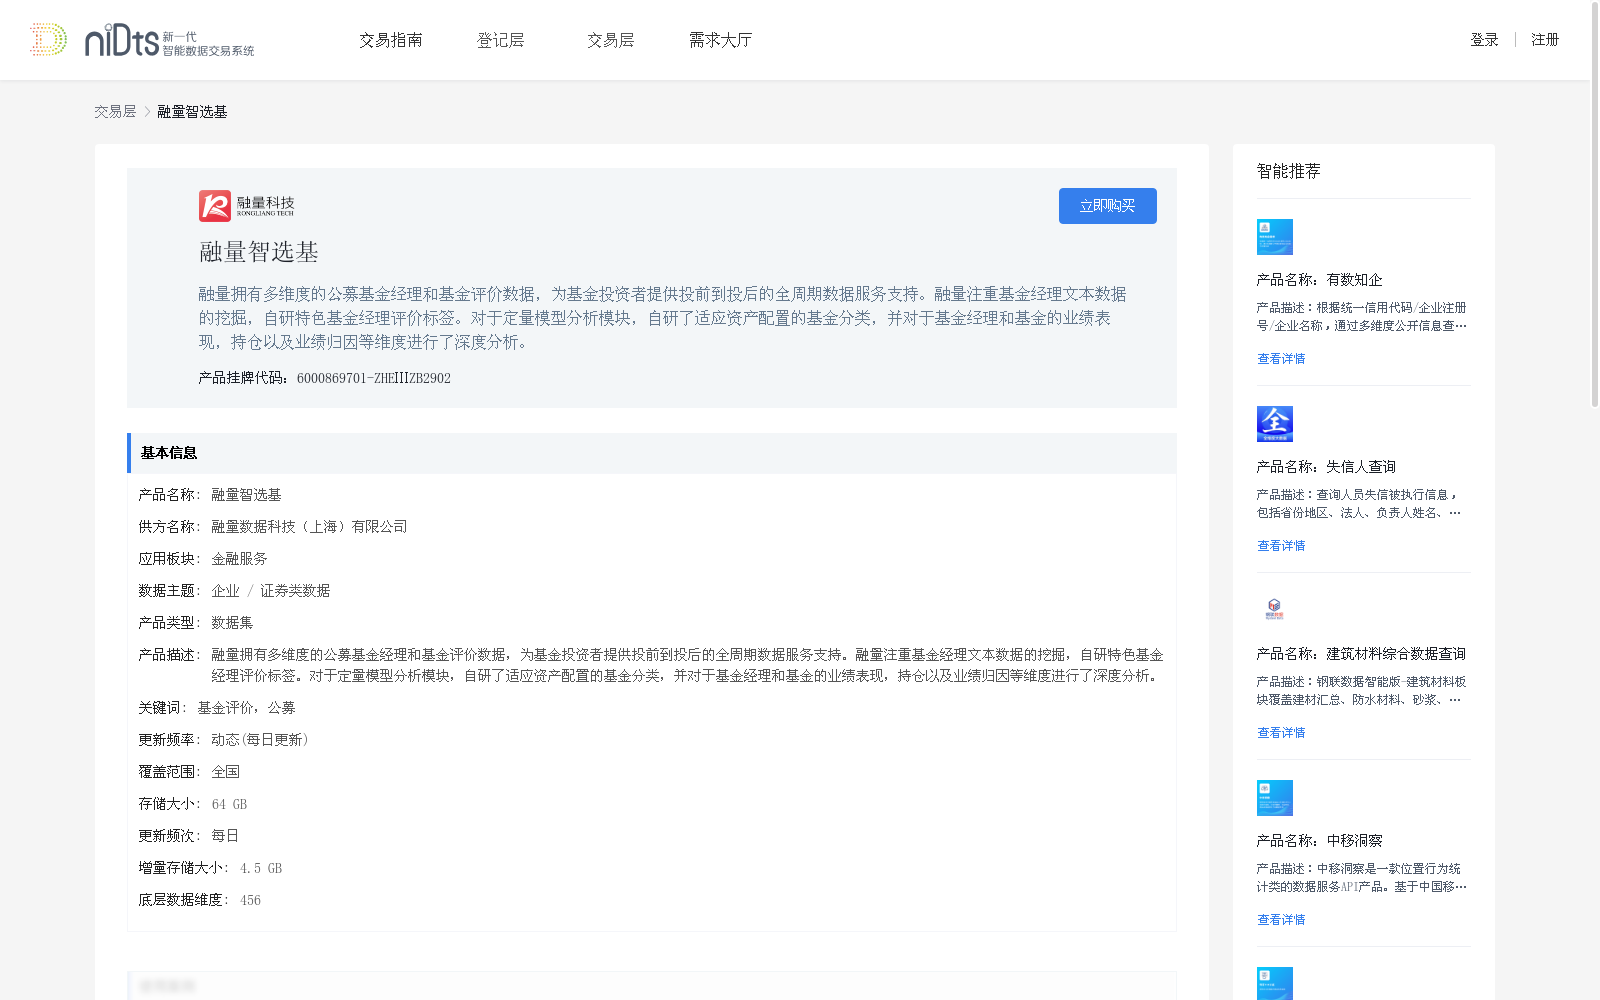The image size is (1600, 1000).
Task: Click product name 产品名称：失信人查询
Action: click(x=1327, y=467)
